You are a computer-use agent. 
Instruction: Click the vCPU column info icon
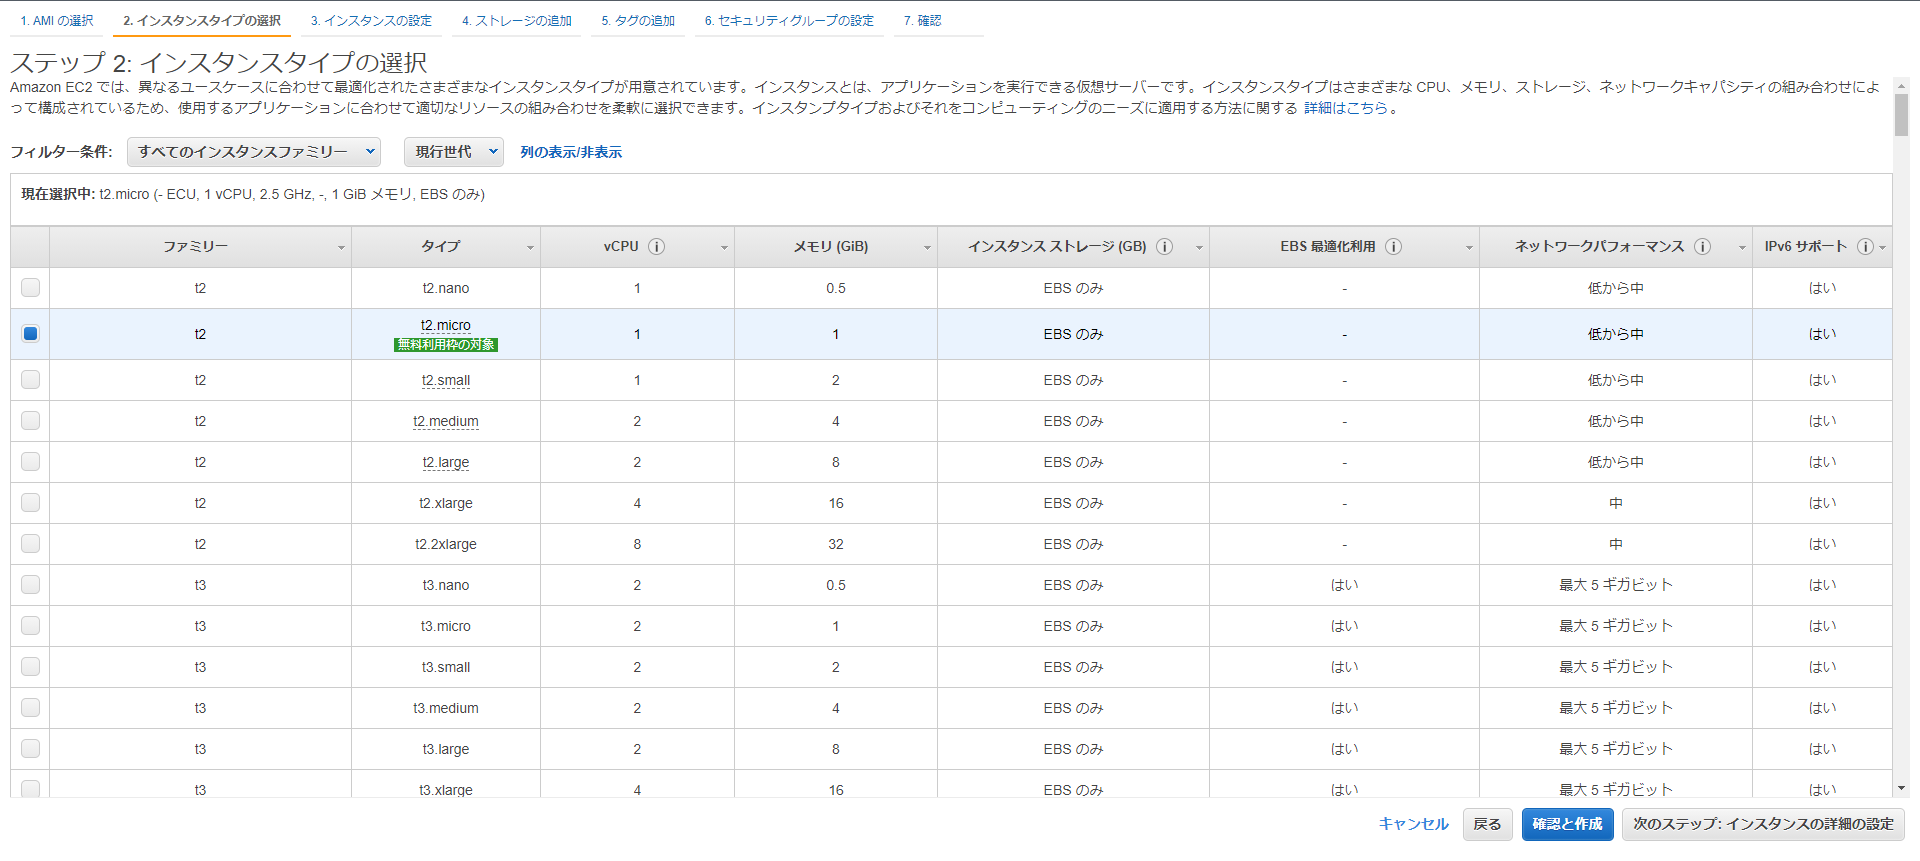(656, 247)
